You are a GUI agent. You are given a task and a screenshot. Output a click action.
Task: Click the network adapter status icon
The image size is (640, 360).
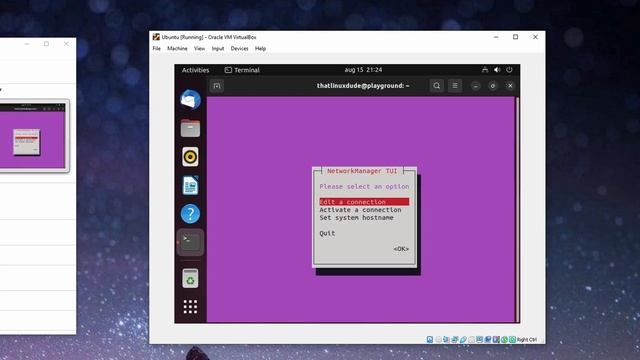click(x=454, y=340)
